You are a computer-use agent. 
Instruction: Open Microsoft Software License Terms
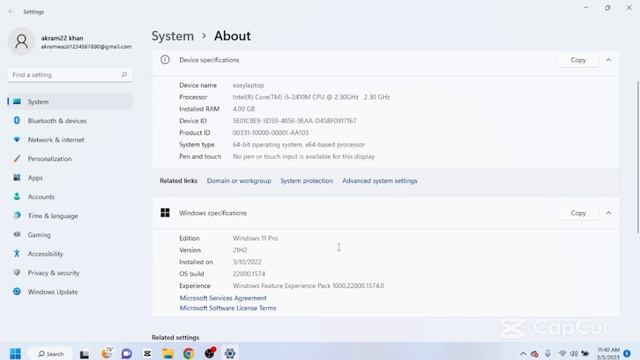tap(228, 308)
